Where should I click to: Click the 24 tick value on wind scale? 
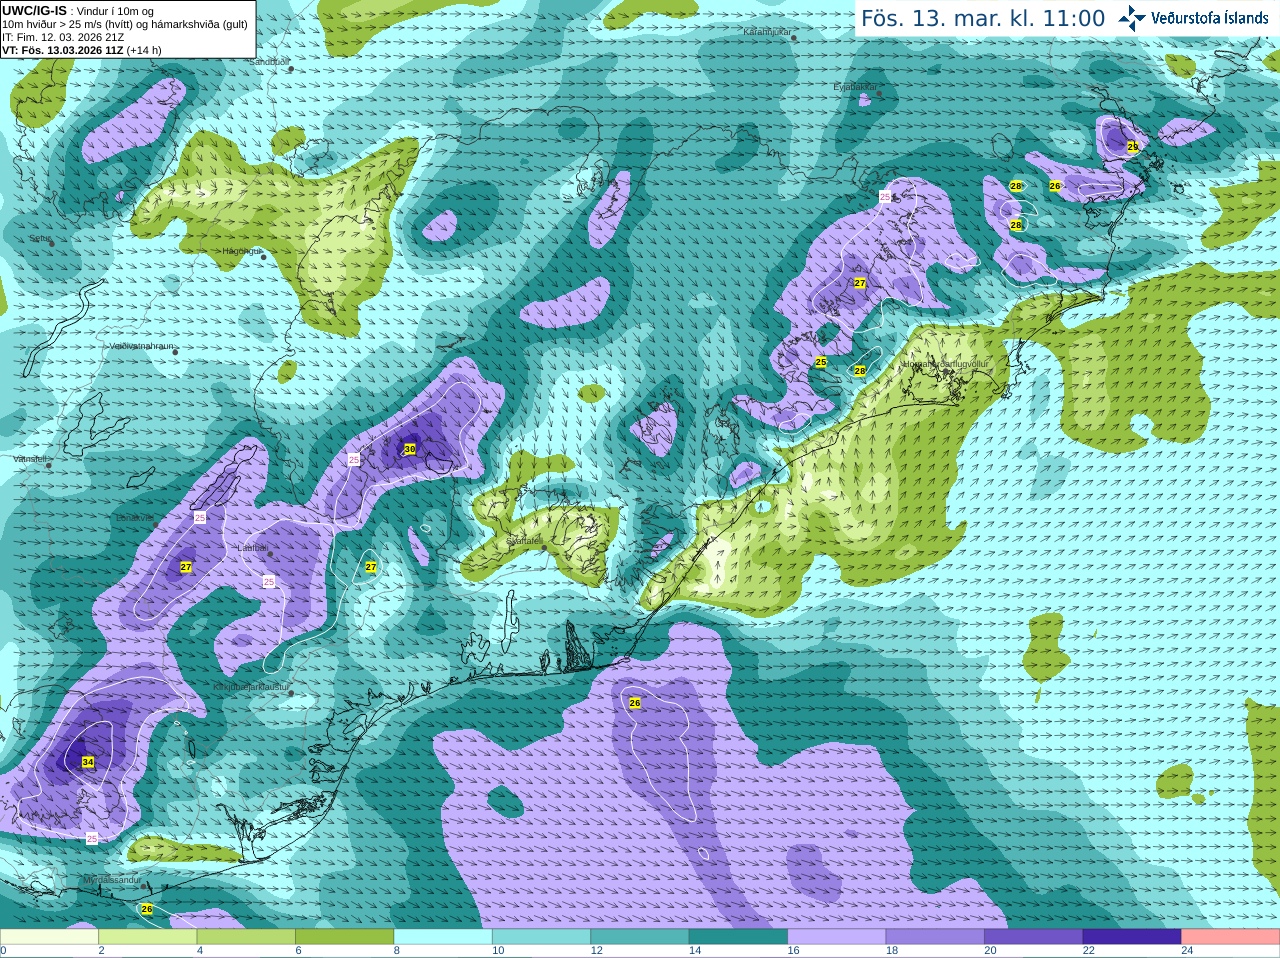click(x=1187, y=951)
